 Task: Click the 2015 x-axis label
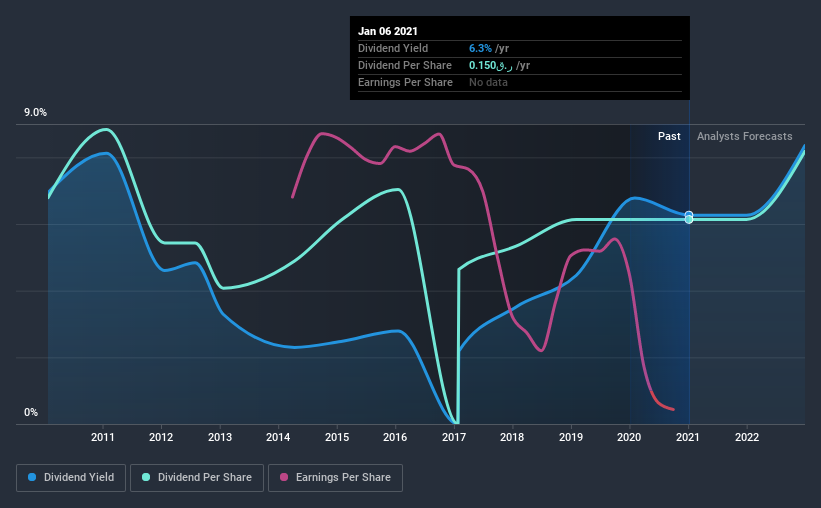coord(337,437)
